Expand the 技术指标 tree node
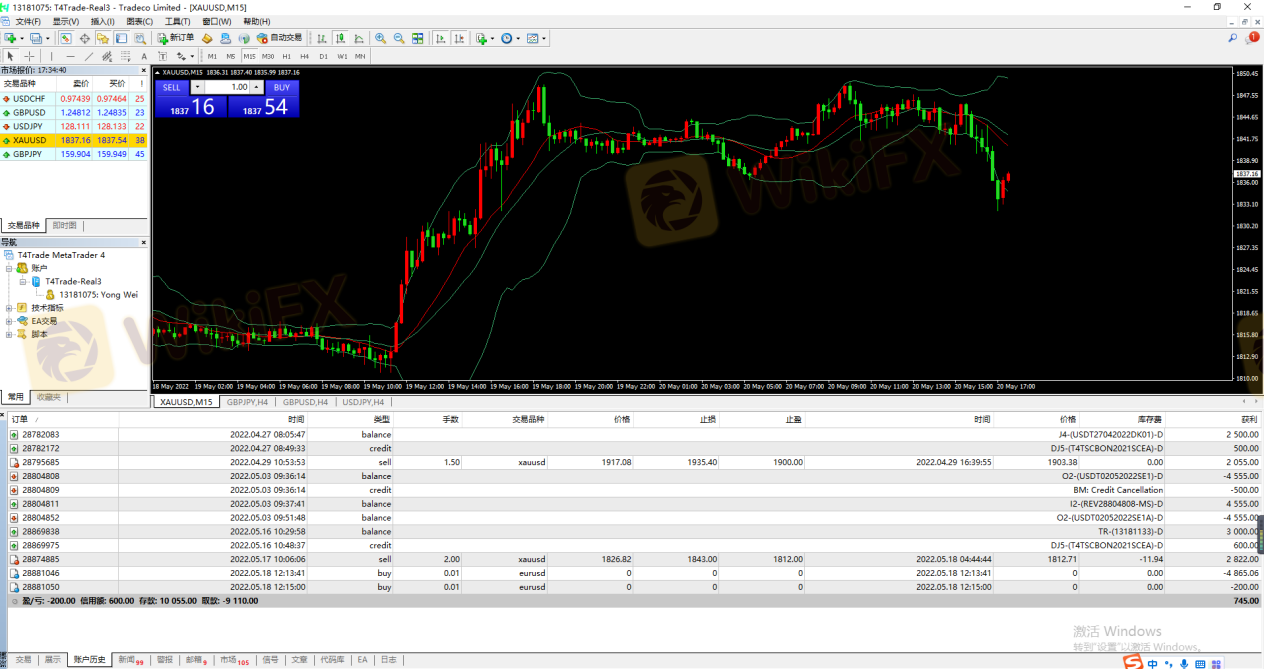Image resolution: width=1264 pixels, height=669 pixels. tap(9, 308)
